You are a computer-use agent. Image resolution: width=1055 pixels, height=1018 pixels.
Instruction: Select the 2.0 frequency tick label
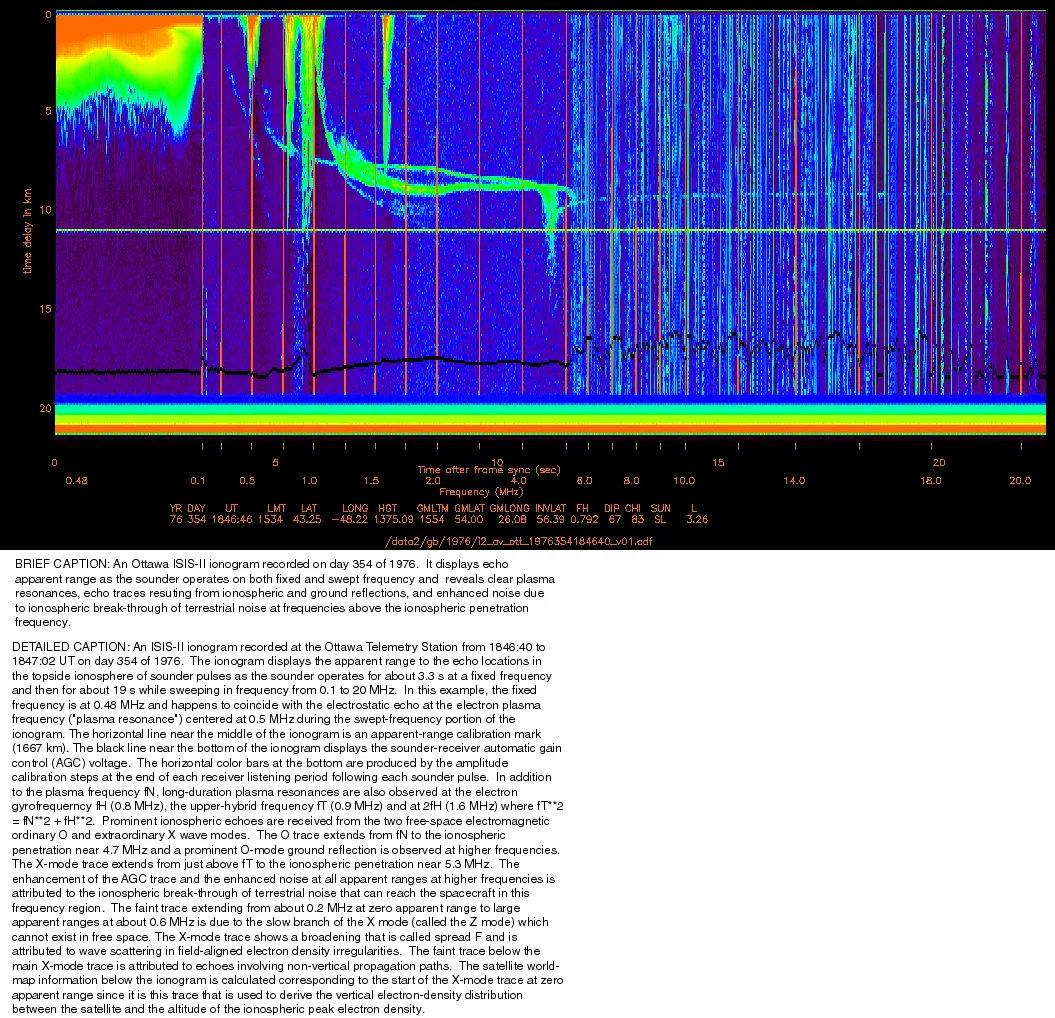[433, 480]
